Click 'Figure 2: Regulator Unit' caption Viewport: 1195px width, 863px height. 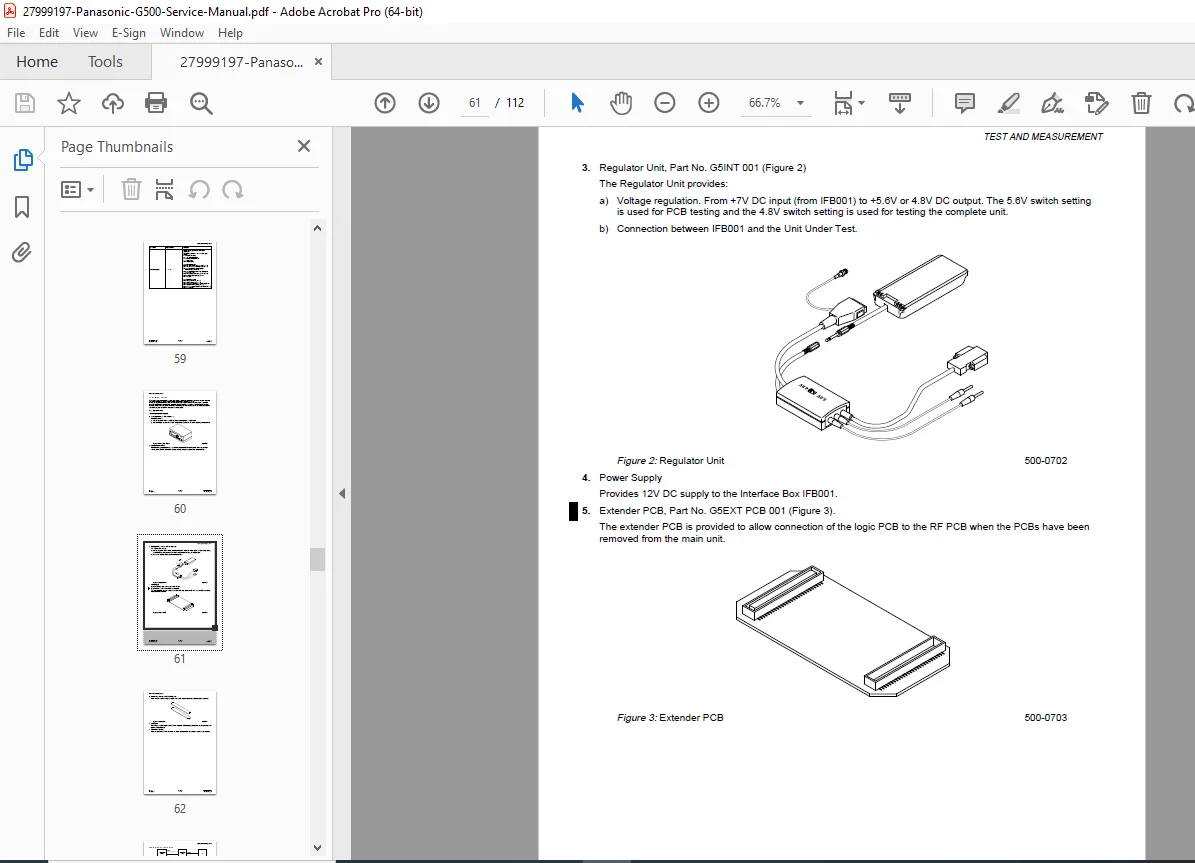[671, 460]
